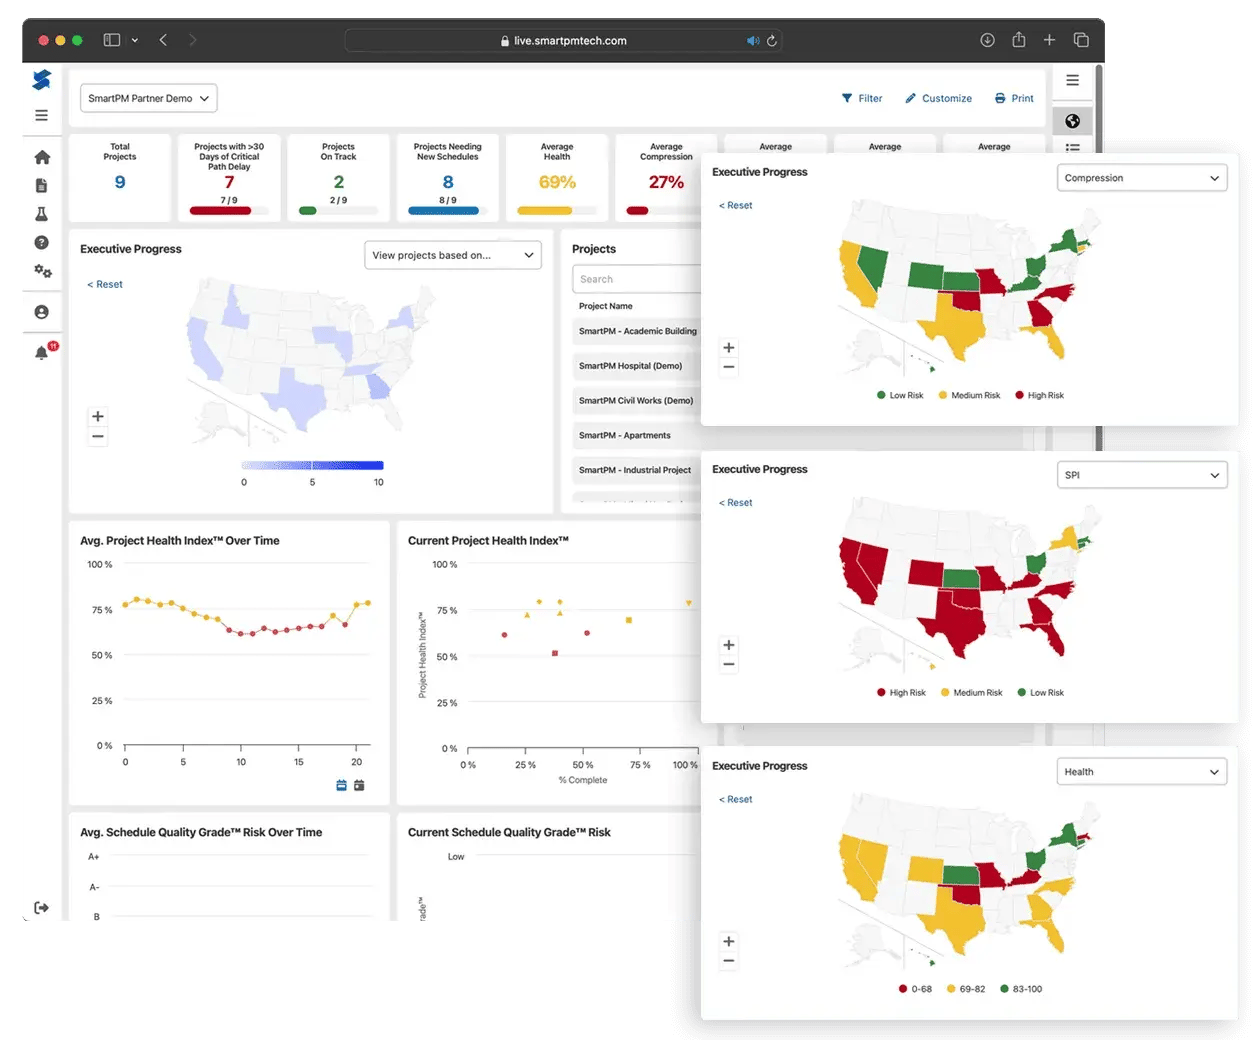Open settings gears in the left sidebar
Viewport: 1260px width, 1040px height.
[42, 271]
